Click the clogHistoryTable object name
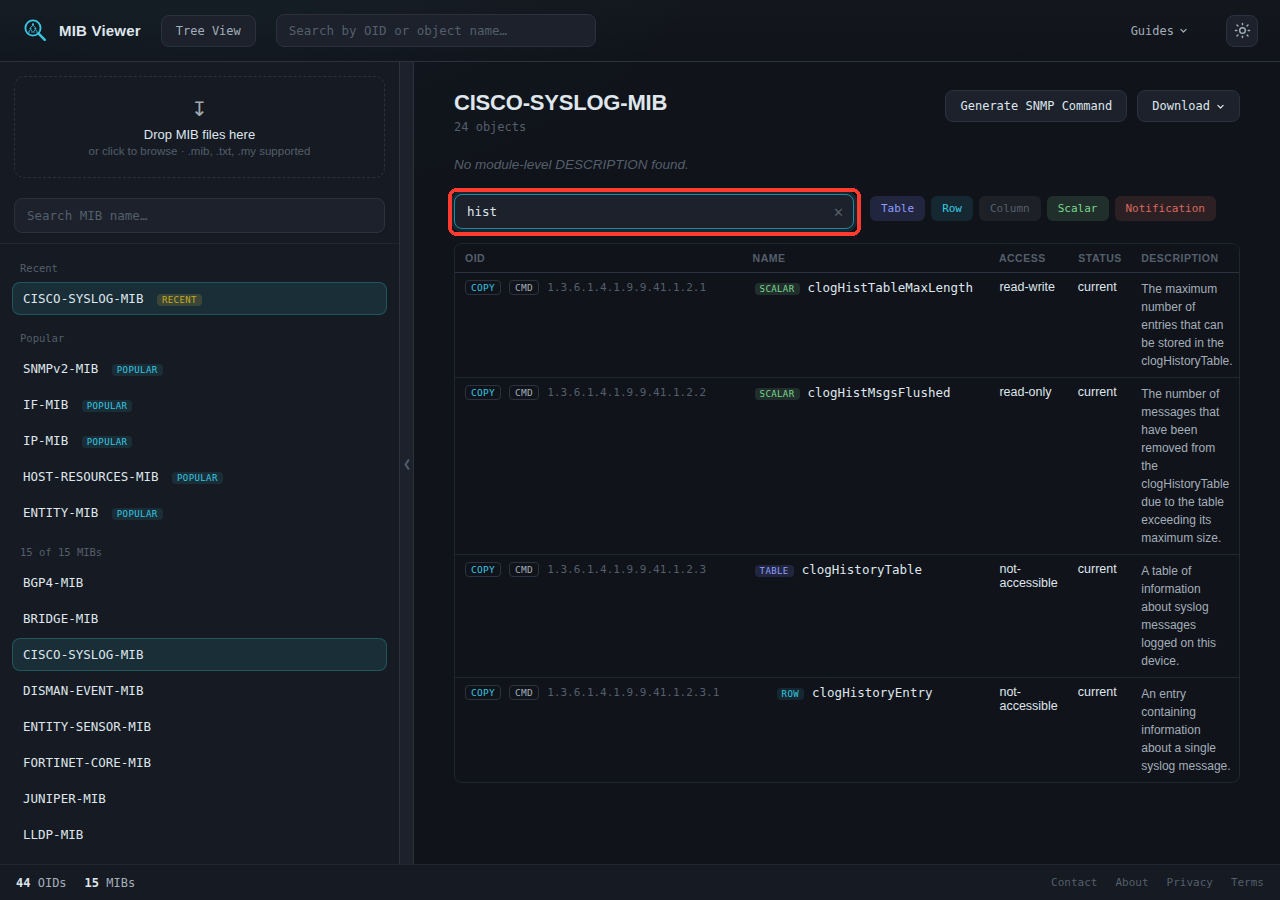The width and height of the screenshot is (1280, 900). click(862, 570)
